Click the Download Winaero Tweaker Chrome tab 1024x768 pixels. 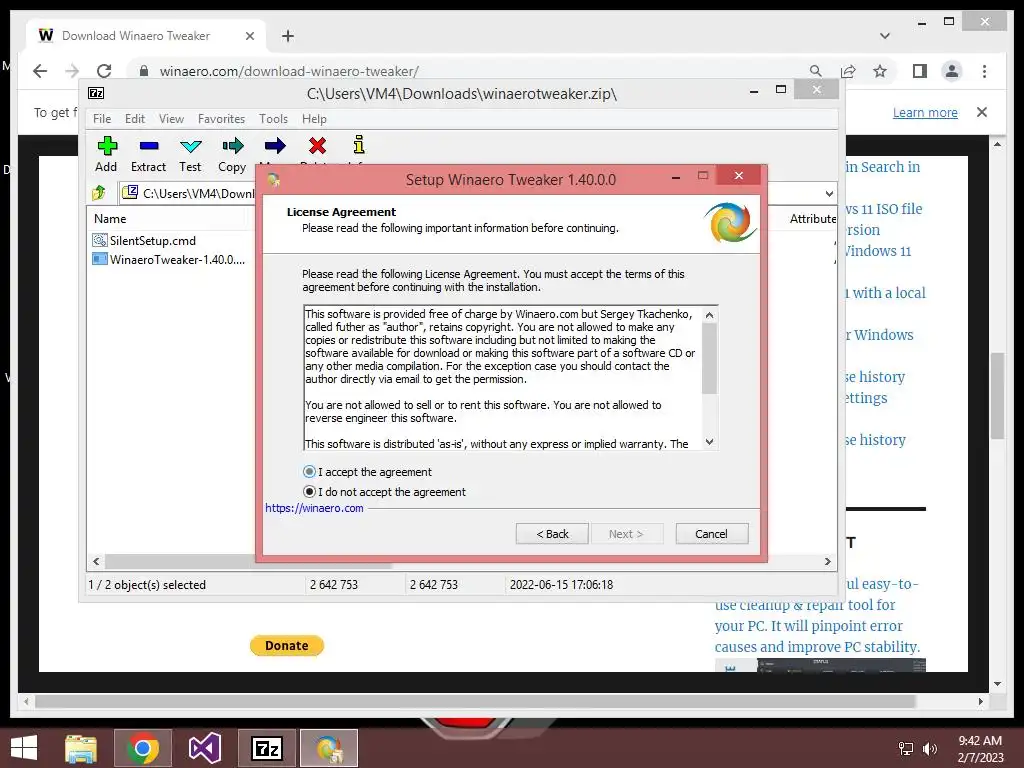tap(136, 36)
